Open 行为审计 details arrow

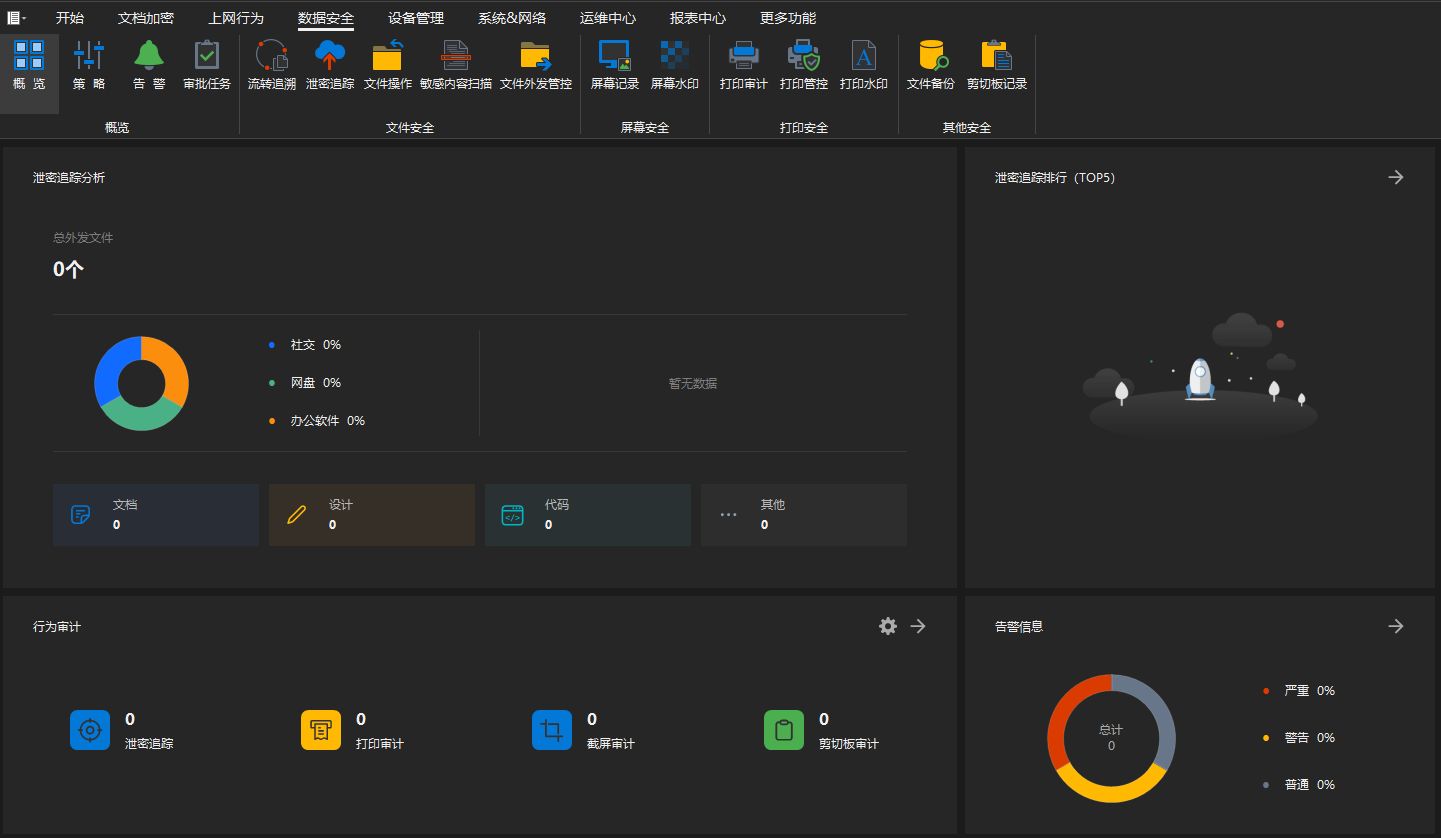pos(918,626)
